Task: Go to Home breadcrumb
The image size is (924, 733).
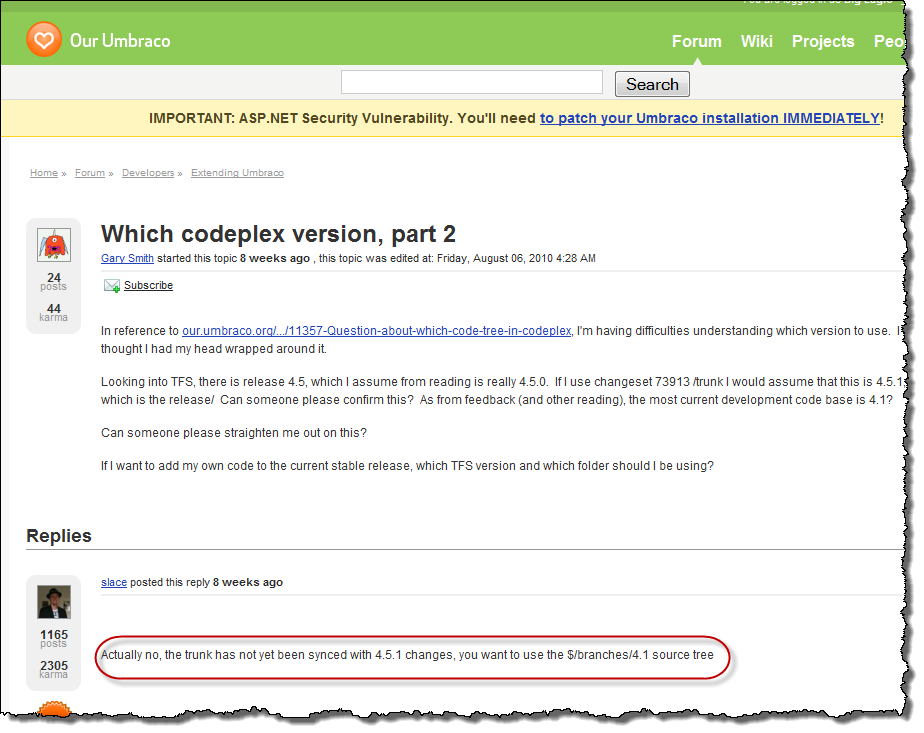Action: pos(44,173)
